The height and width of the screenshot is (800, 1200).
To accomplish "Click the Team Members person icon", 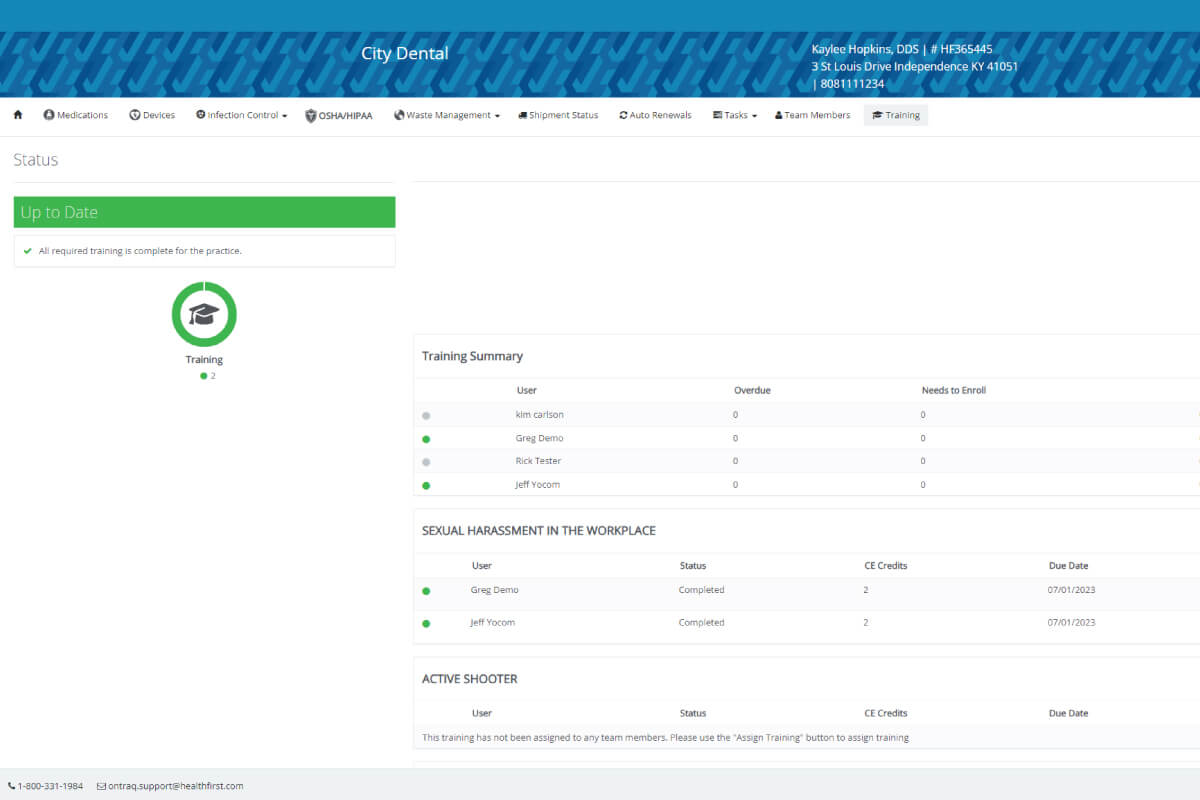I will tap(779, 115).
